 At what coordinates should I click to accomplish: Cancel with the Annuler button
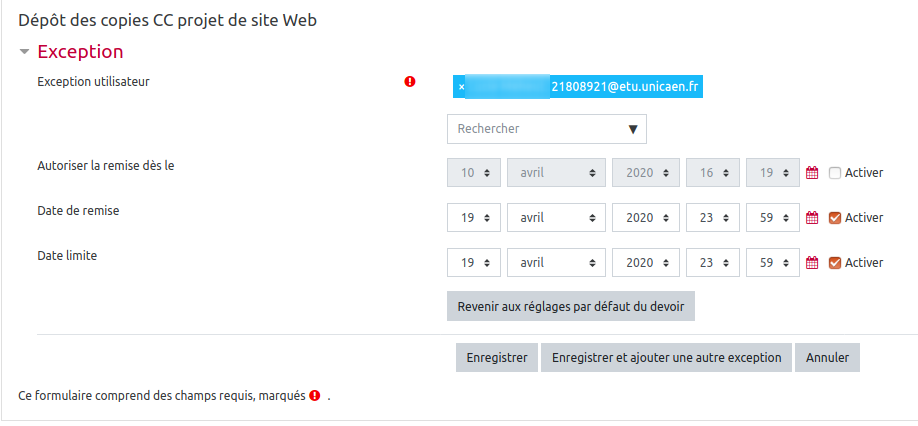tap(827, 358)
